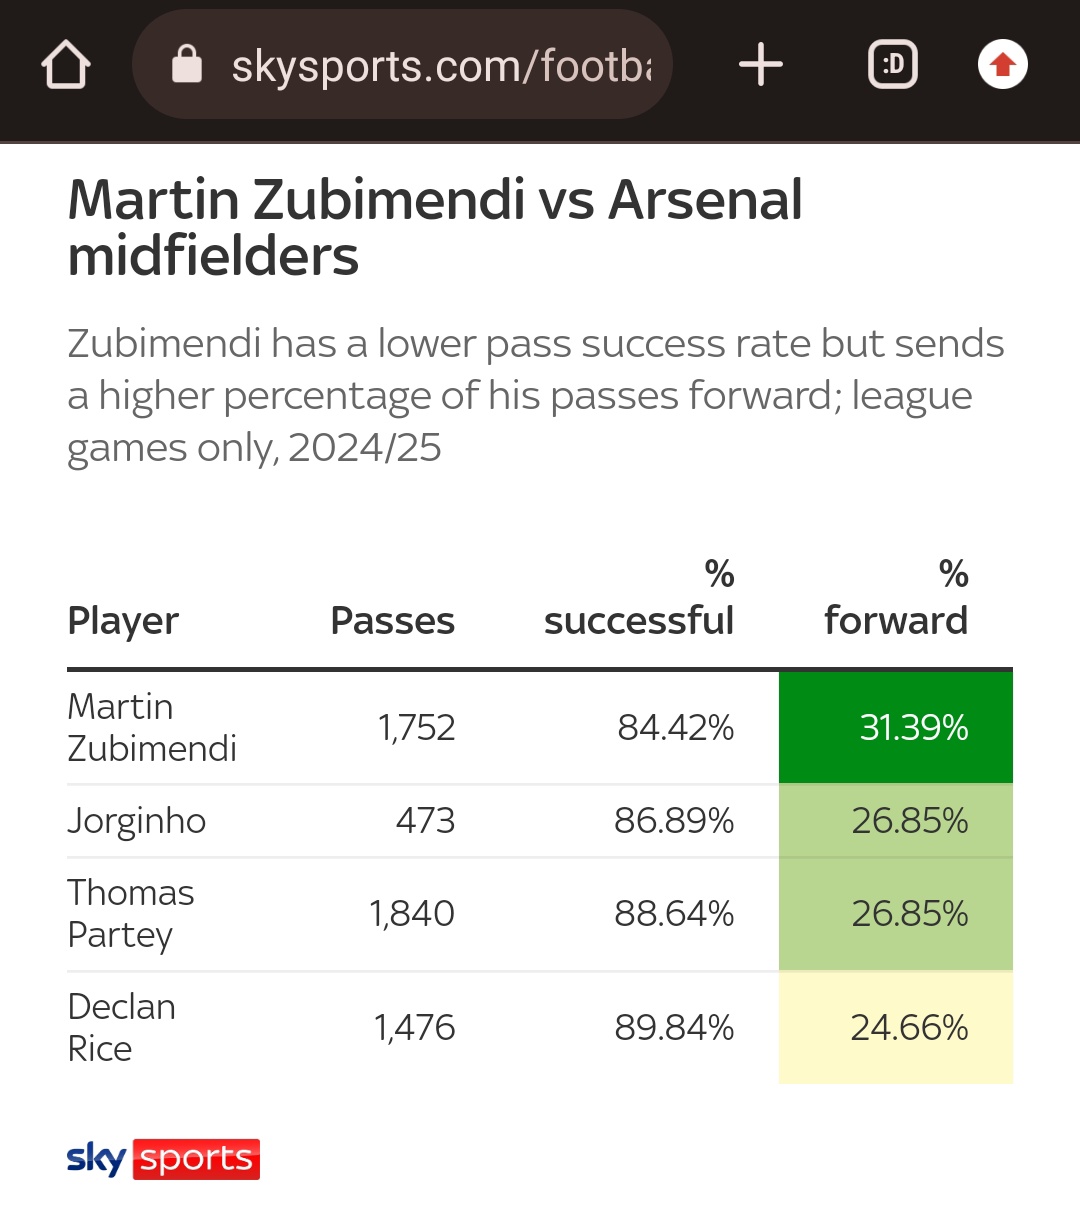Click the % successful column header
This screenshot has height=1219, width=1080.
(639, 600)
